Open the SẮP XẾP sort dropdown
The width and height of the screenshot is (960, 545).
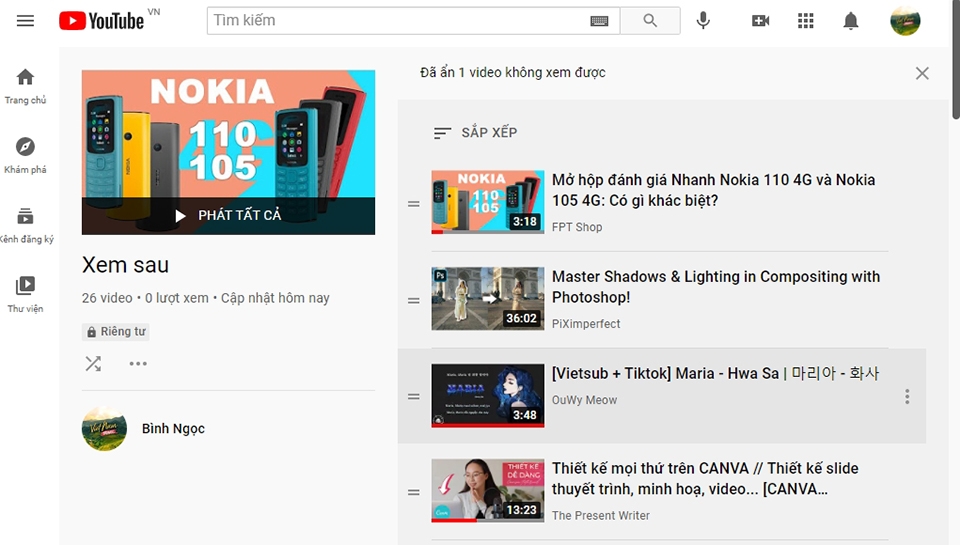pos(475,132)
